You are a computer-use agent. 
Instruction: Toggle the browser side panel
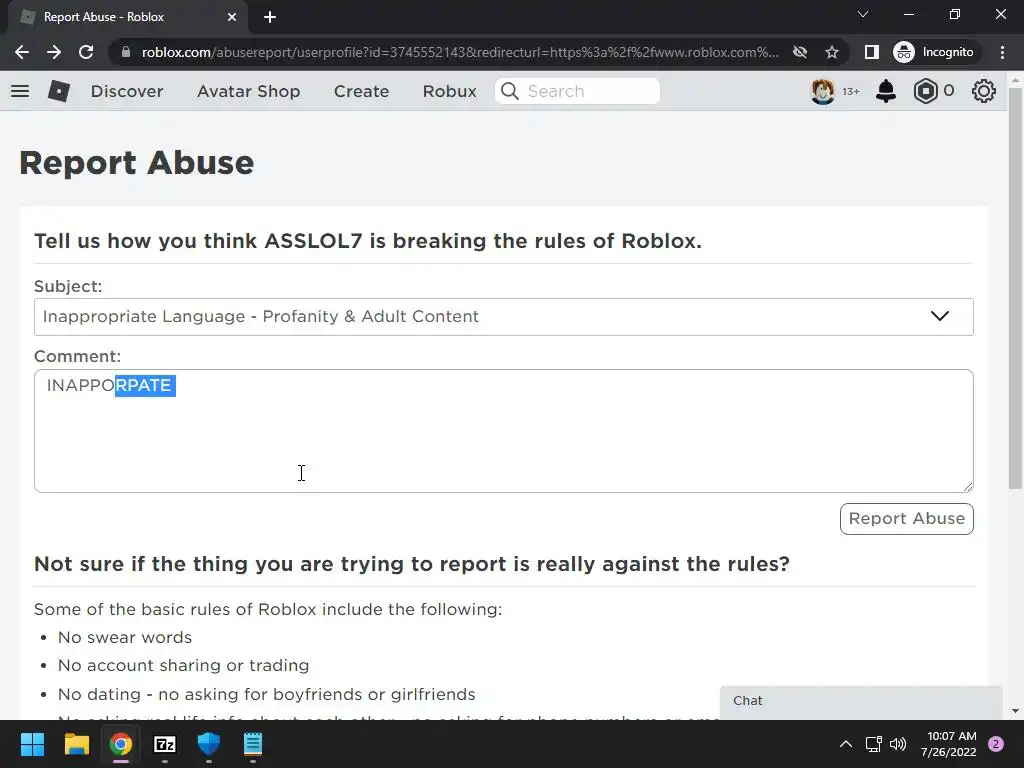(871, 52)
